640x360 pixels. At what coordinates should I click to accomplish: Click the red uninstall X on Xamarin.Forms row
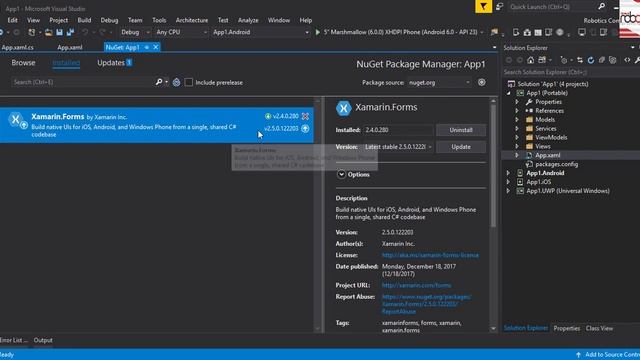[x=305, y=116]
